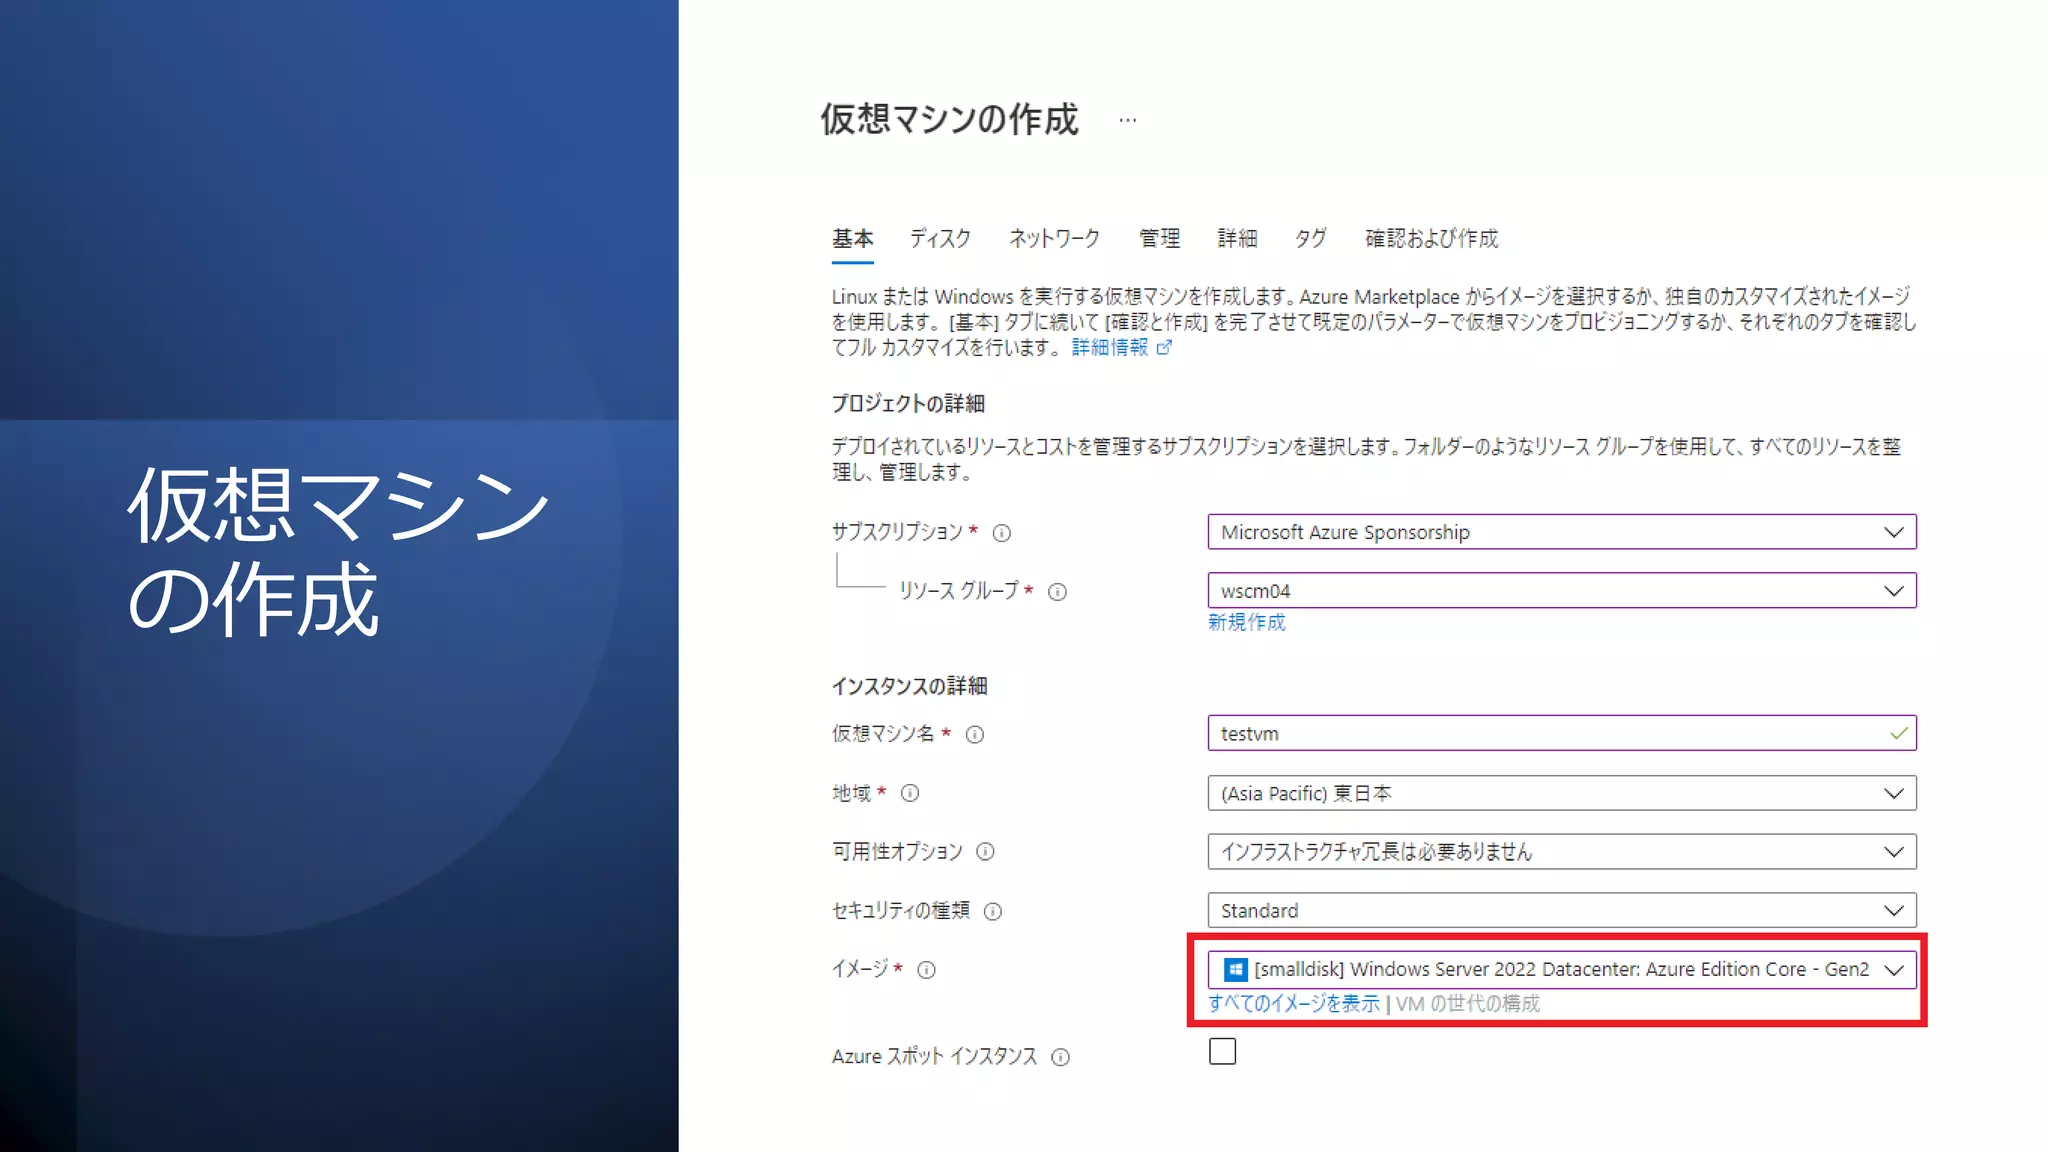This screenshot has height=1152, width=2048.
Task: Click info icon beside リソース グループ label
Action: coord(1057,592)
